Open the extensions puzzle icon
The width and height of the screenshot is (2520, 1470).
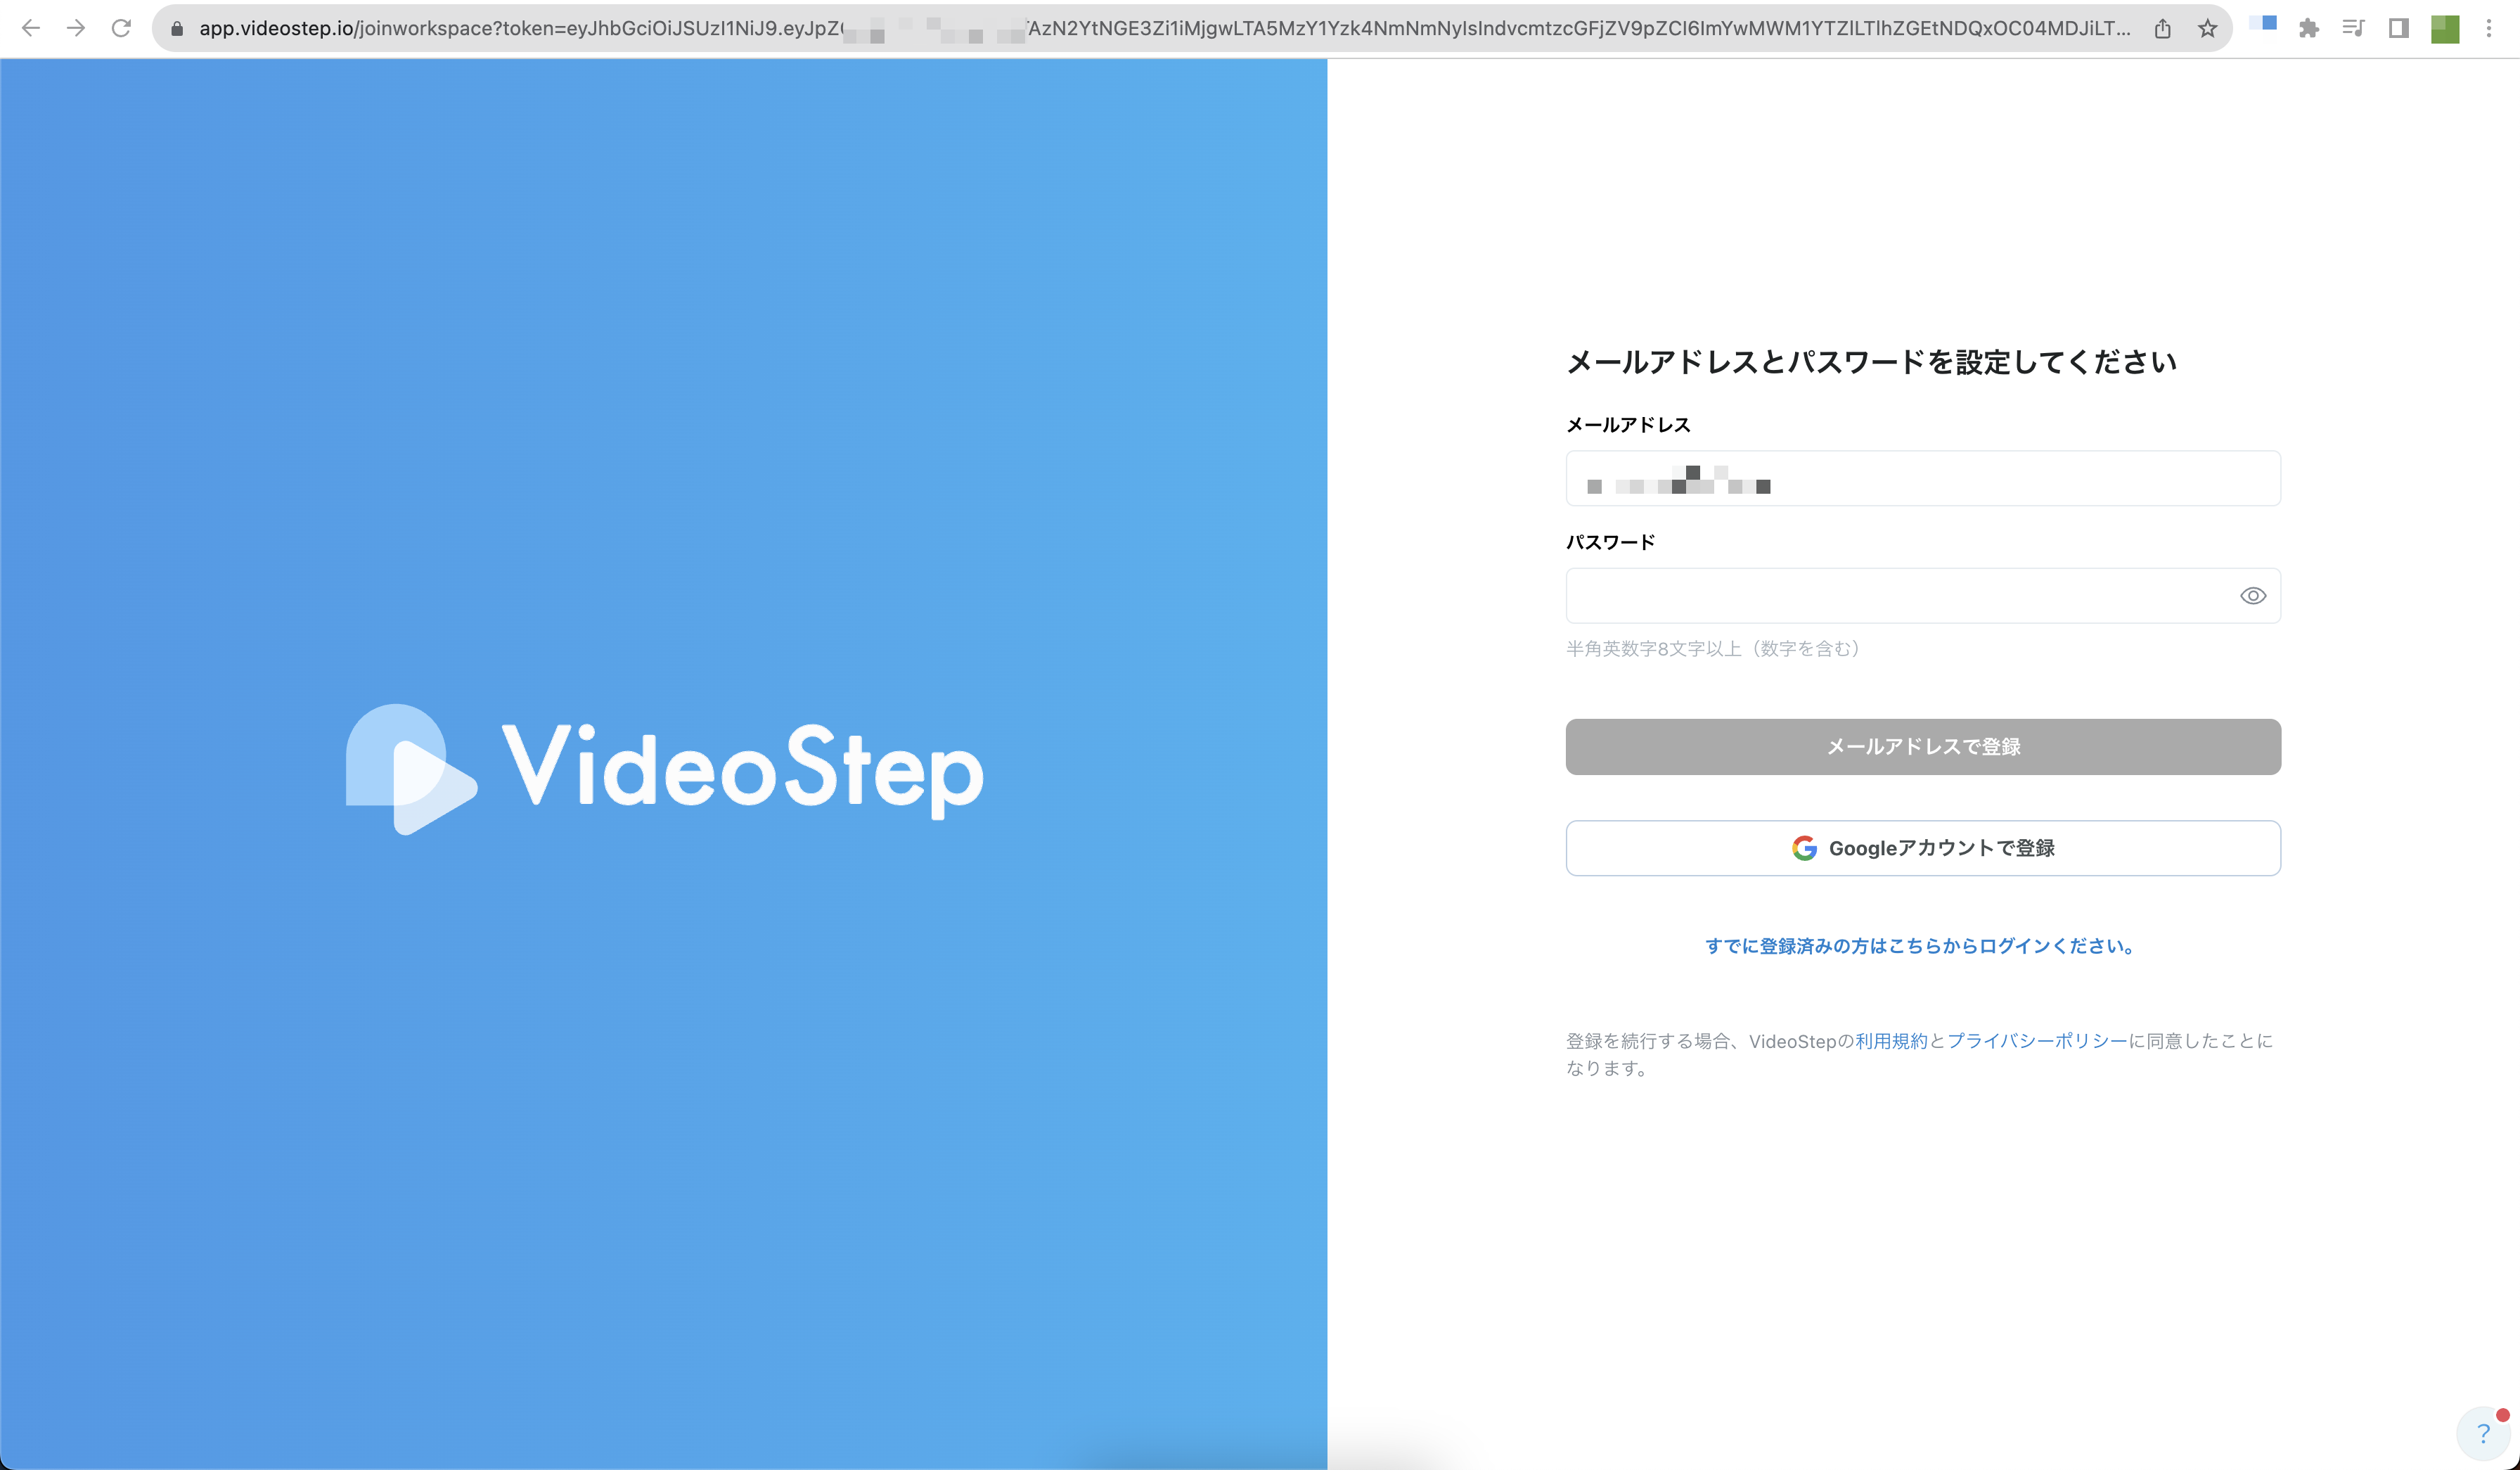2308,29
